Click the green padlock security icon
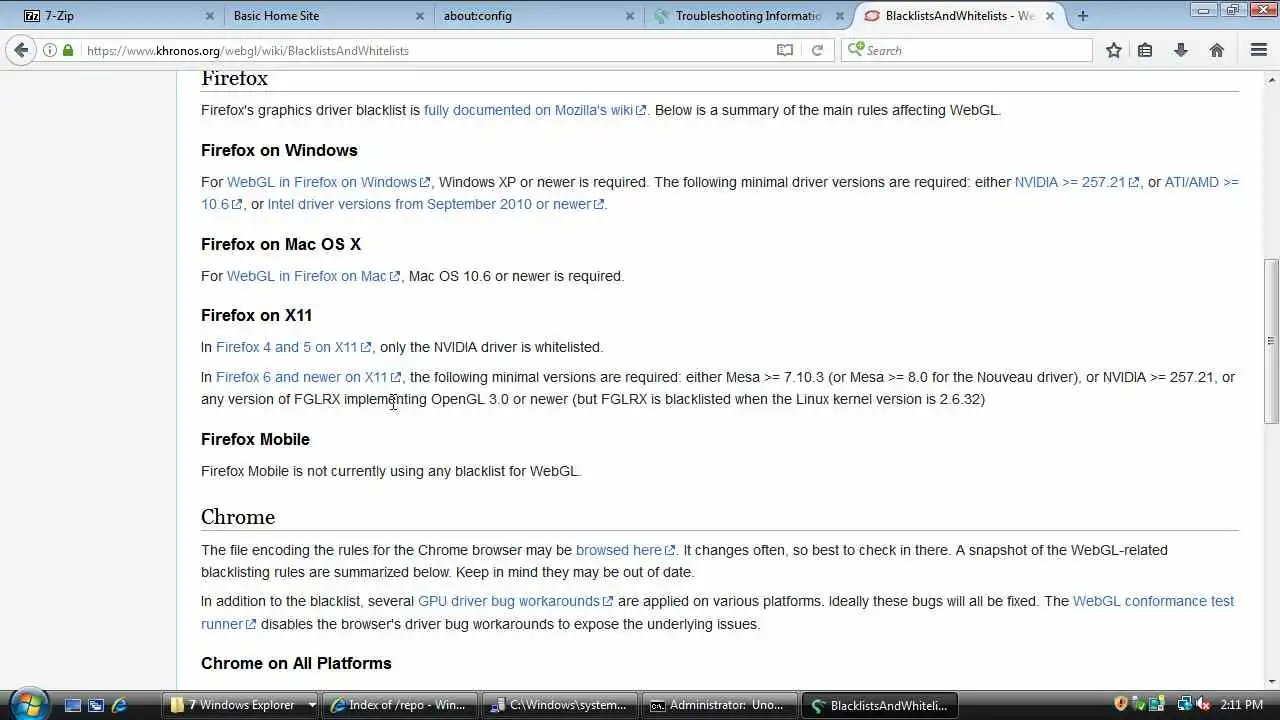This screenshot has width=1280, height=720. (68, 50)
